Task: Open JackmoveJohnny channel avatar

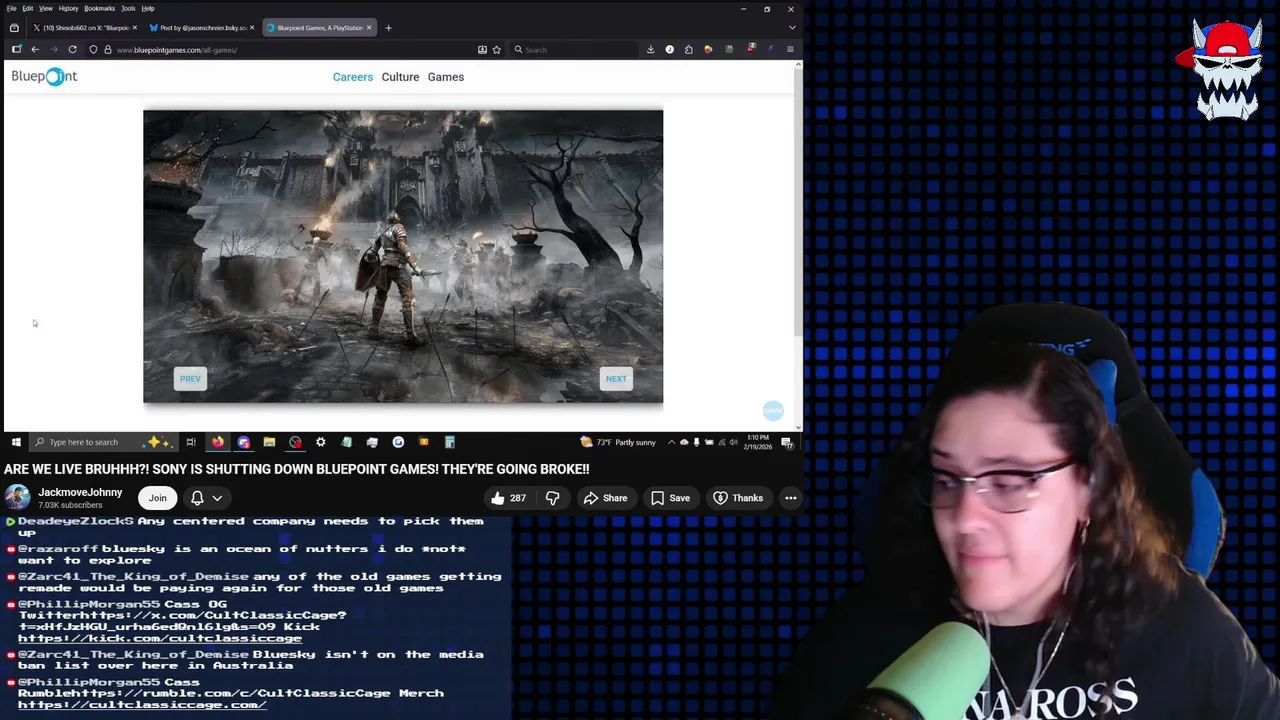Action: [17, 498]
